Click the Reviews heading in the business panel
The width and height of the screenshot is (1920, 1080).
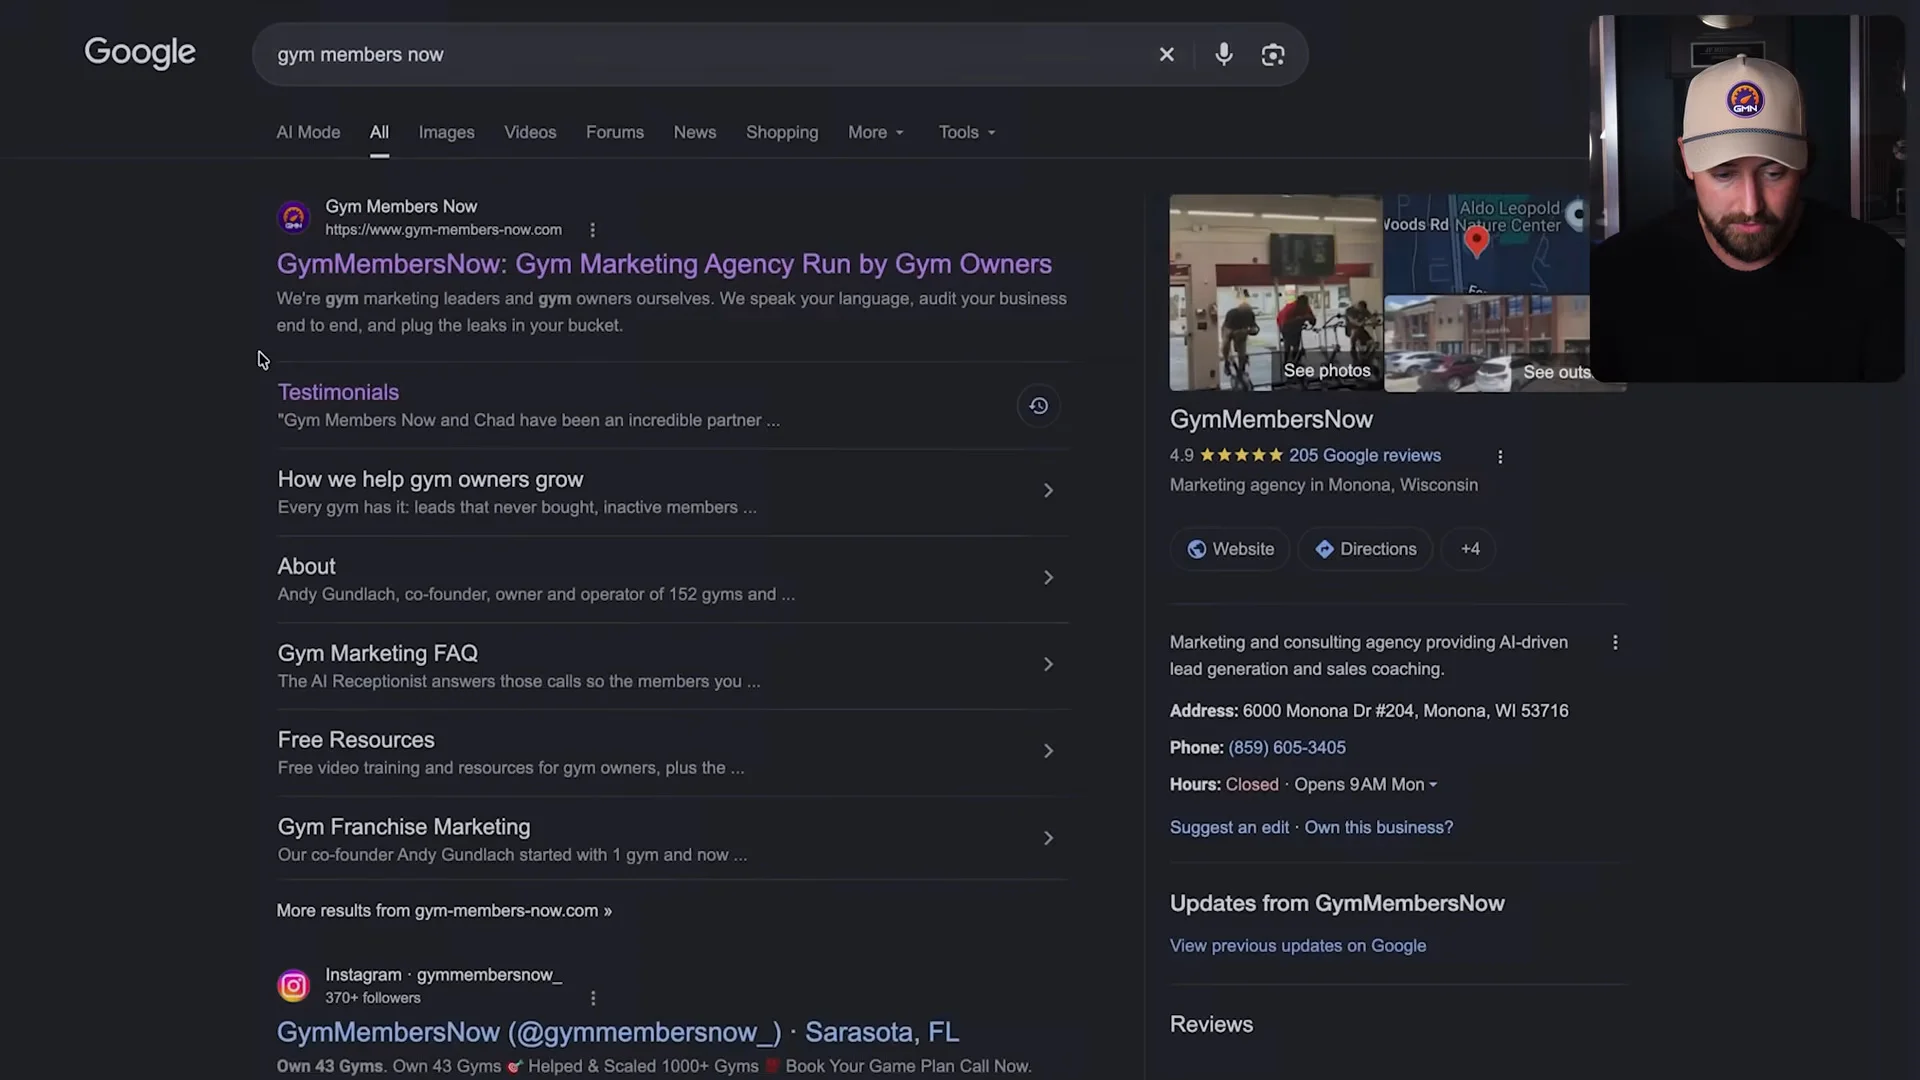pyautogui.click(x=1211, y=1025)
